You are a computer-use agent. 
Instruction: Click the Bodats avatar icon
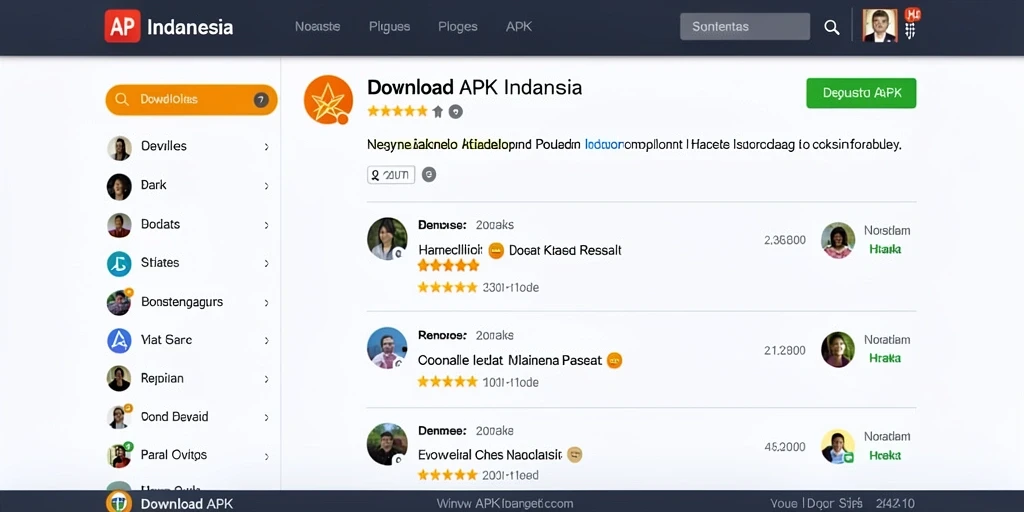pos(120,225)
